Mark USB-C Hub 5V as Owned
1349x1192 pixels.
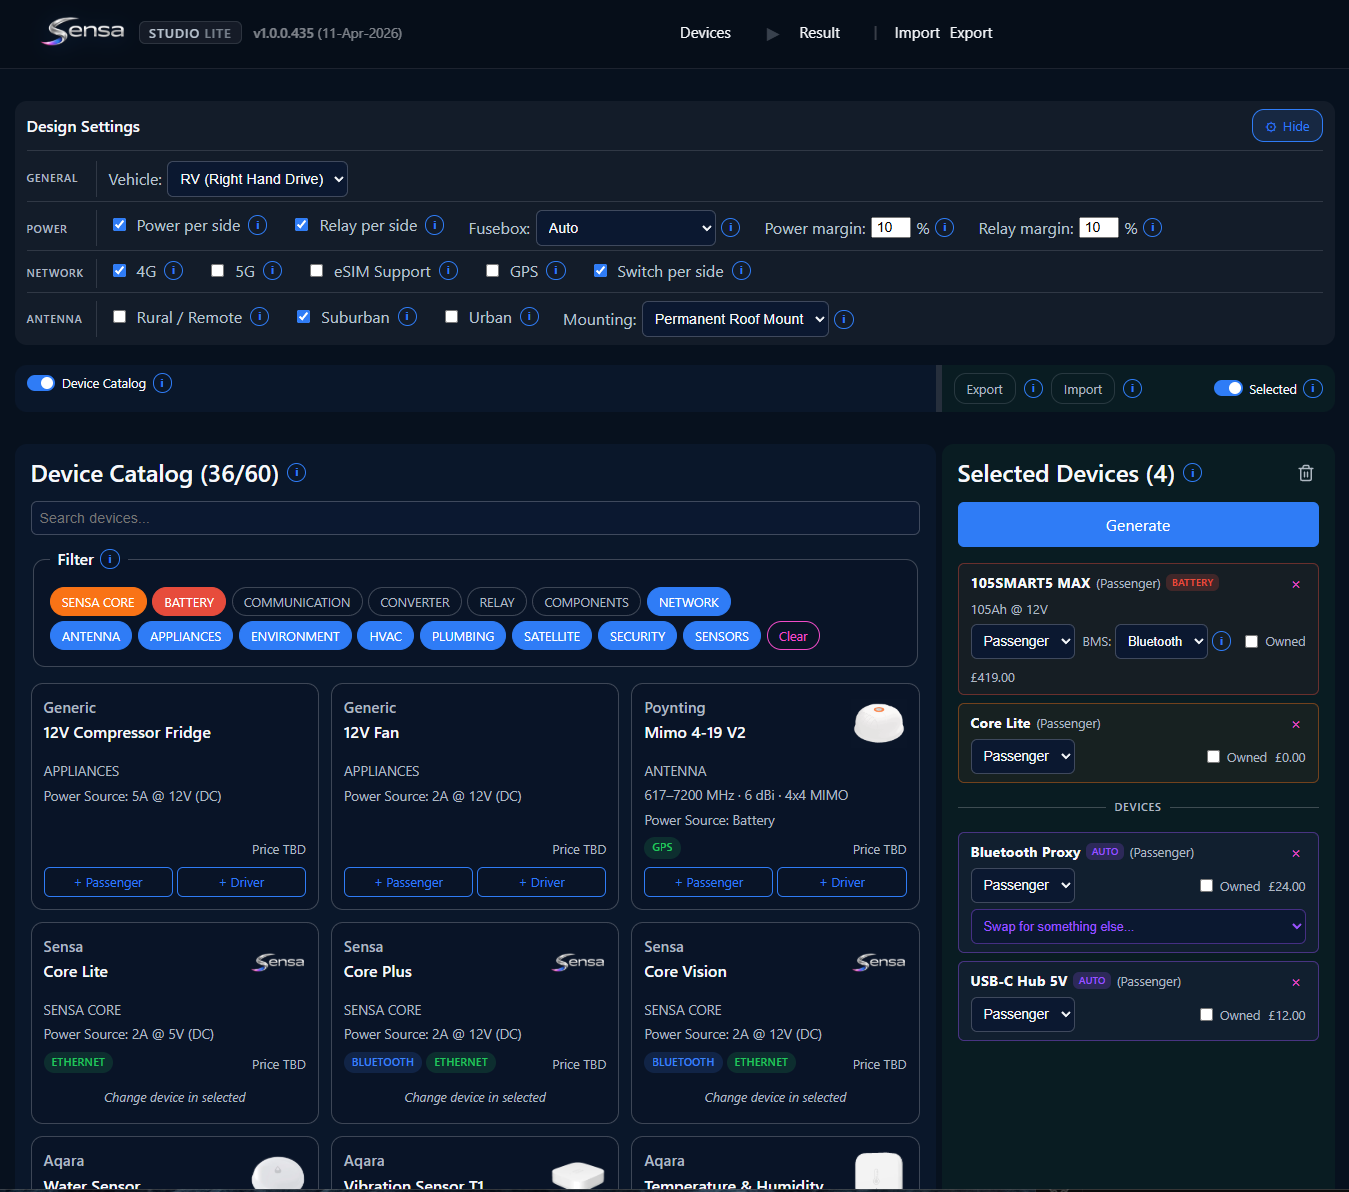tap(1206, 1014)
